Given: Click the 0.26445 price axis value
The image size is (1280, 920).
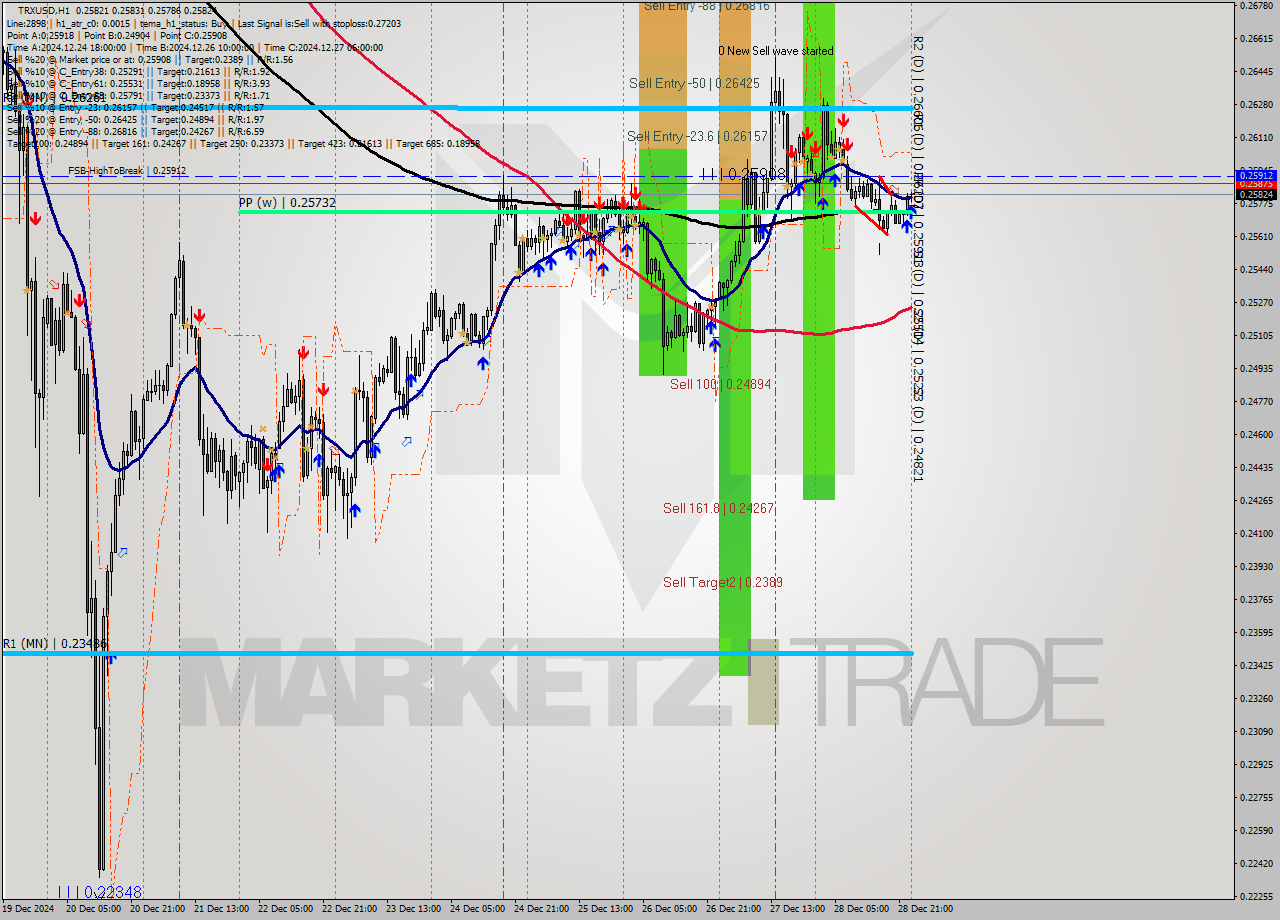Looking at the screenshot, I should pos(1256,72).
